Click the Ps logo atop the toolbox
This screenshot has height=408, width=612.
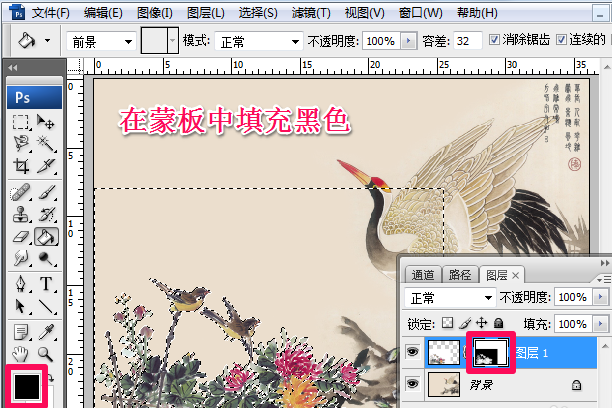34,97
